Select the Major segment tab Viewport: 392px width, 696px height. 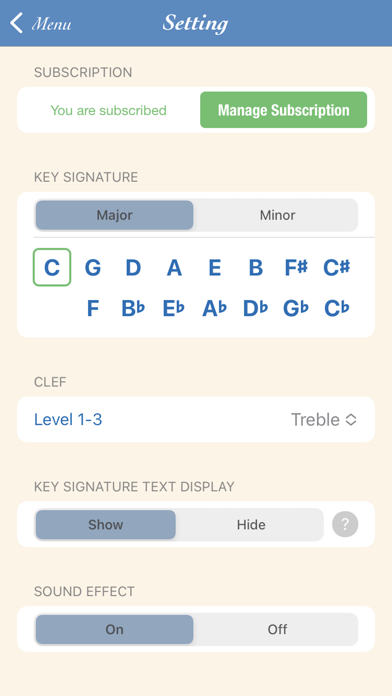coord(115,215)
